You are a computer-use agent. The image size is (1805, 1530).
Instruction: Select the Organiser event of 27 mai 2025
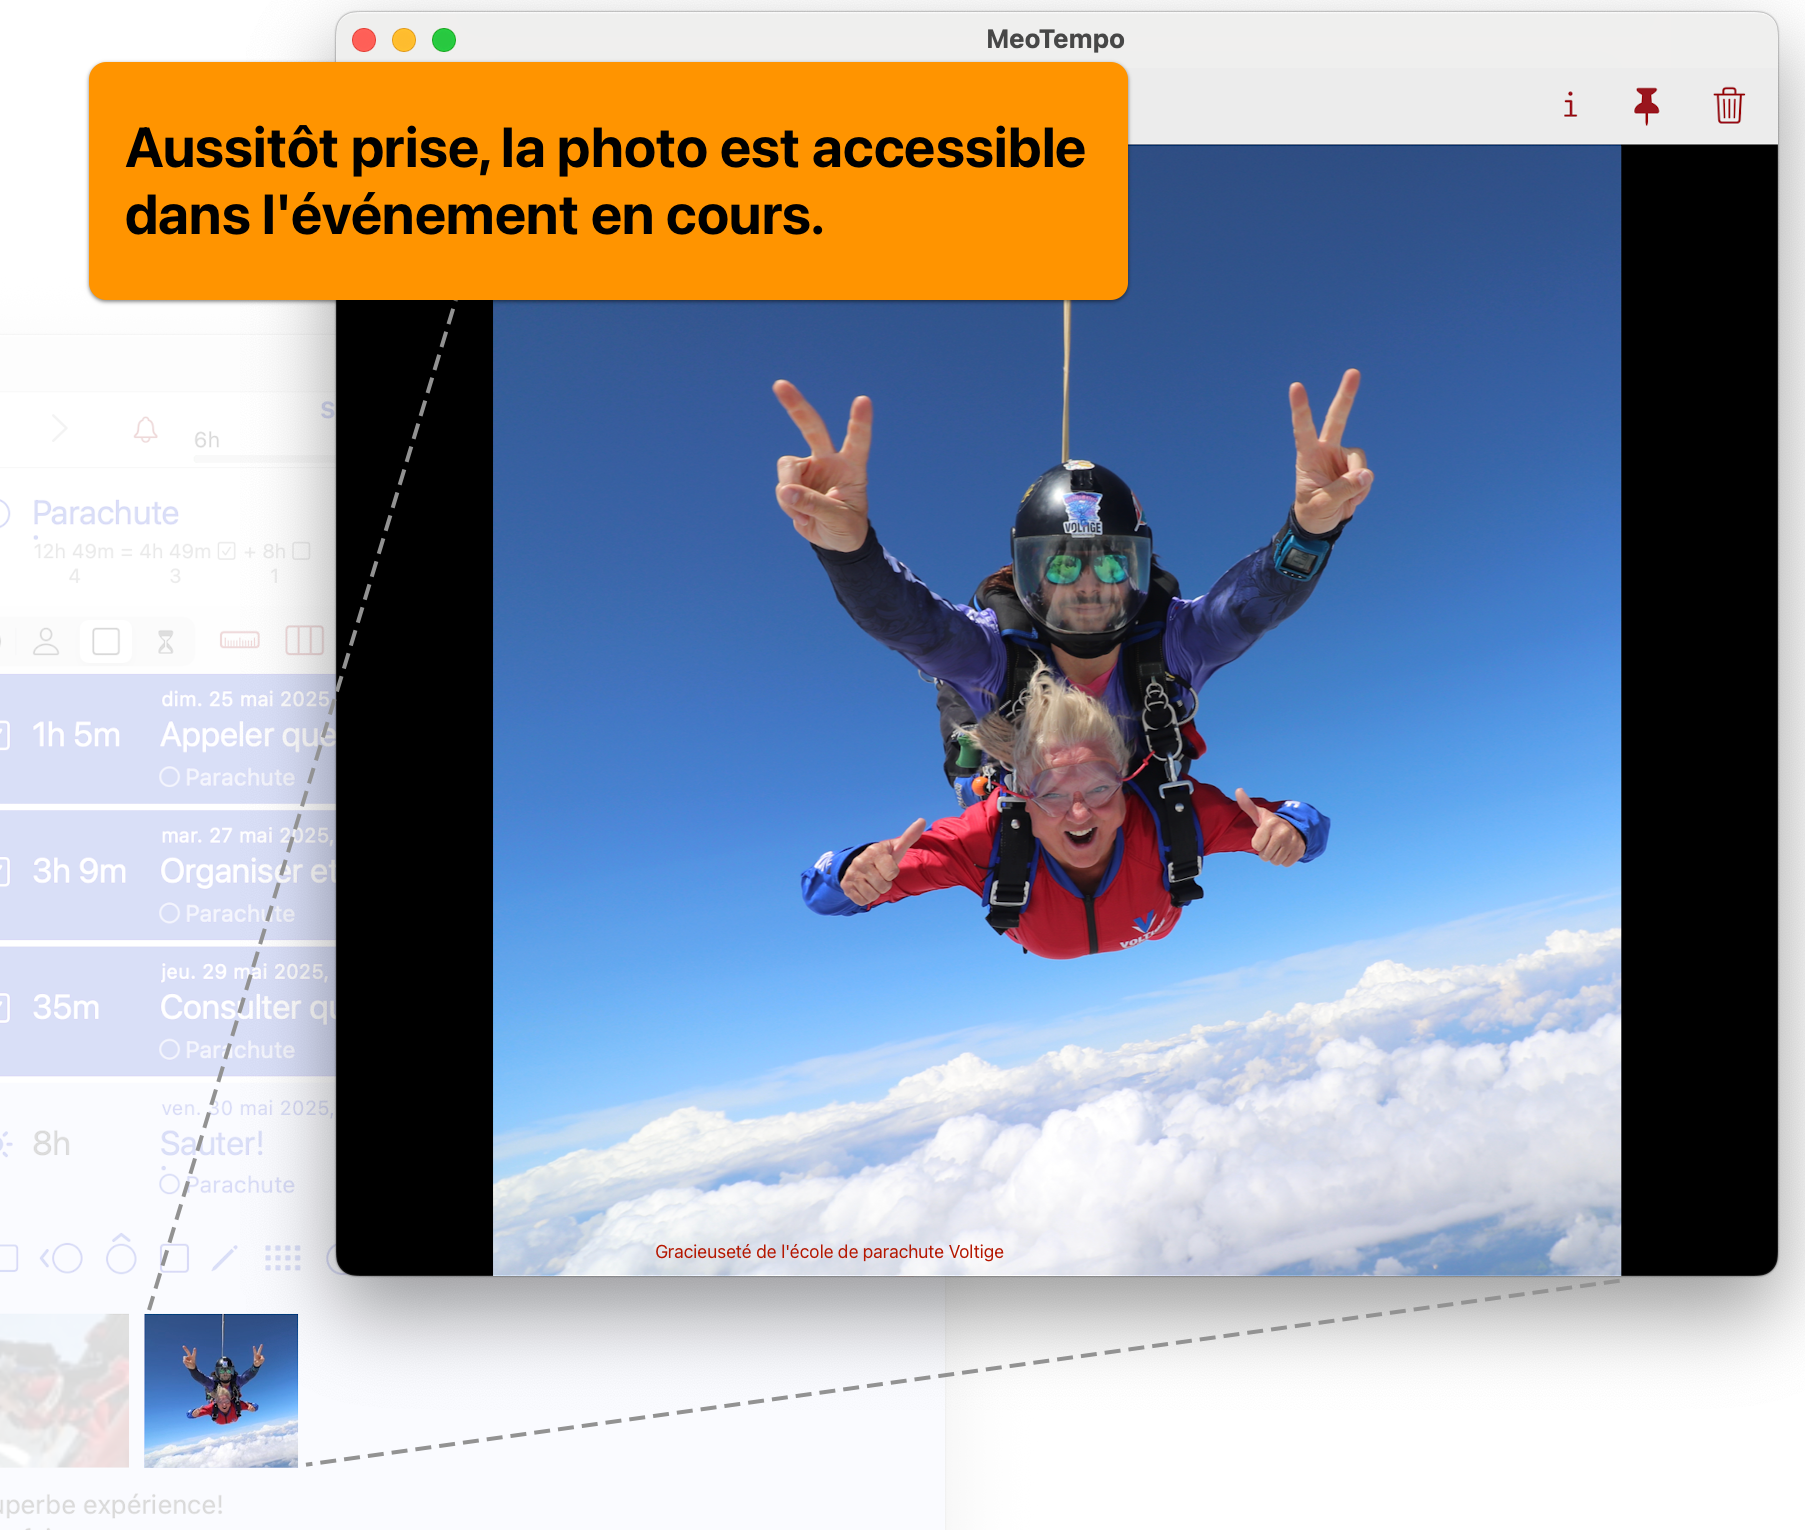point(168,875)
